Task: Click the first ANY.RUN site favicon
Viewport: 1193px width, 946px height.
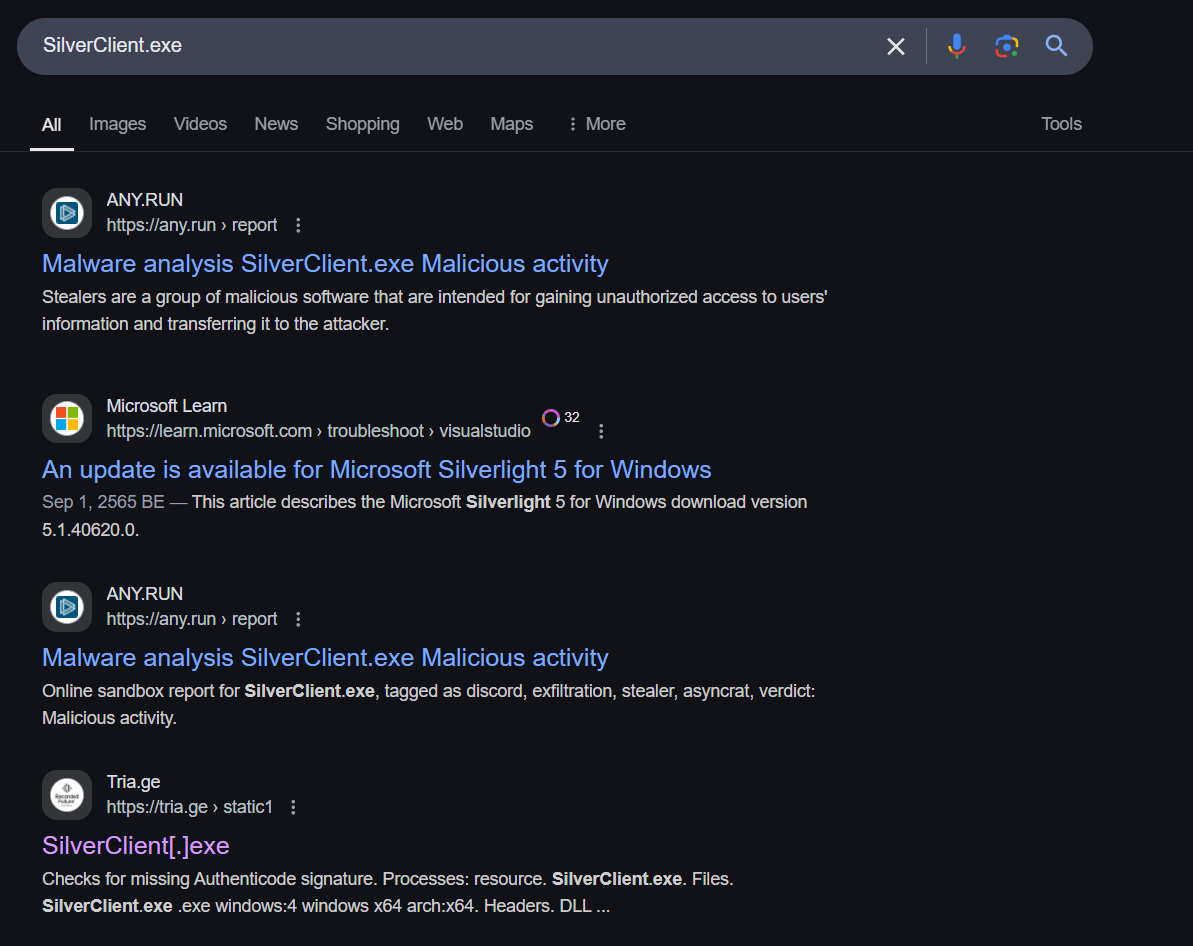Action: pos(67,213)
